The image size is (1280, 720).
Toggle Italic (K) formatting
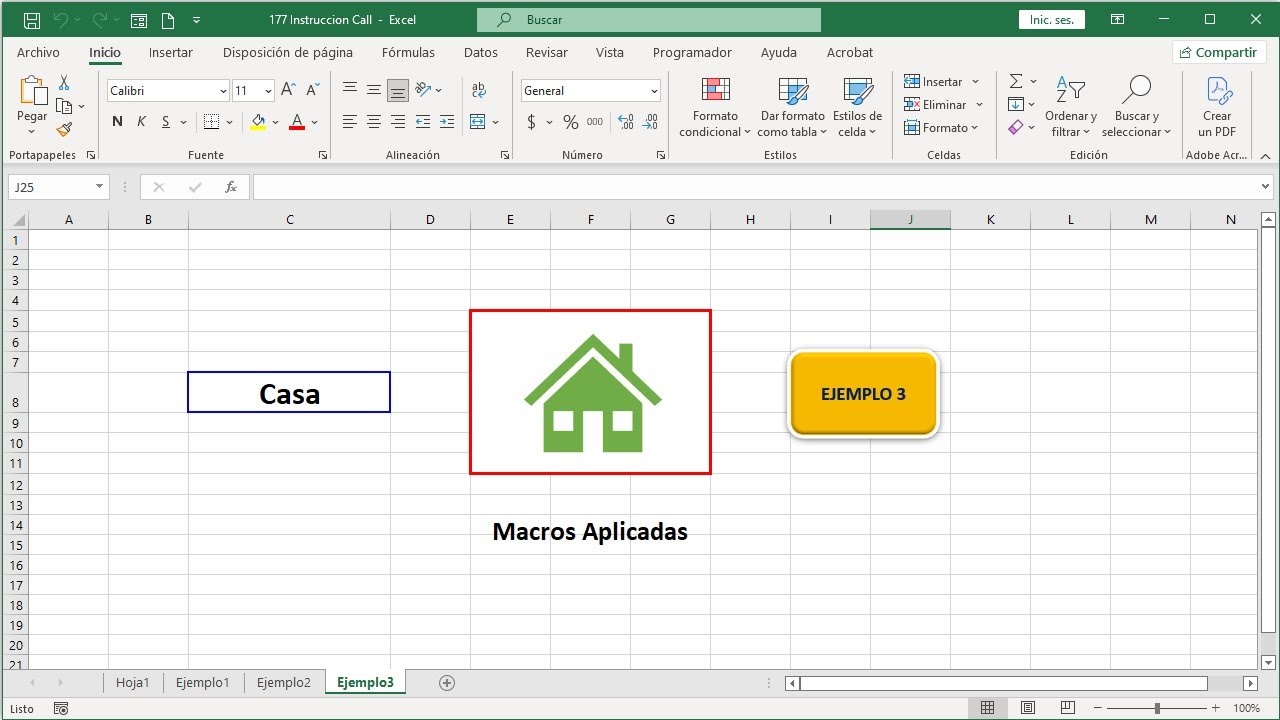pos(141,122)
